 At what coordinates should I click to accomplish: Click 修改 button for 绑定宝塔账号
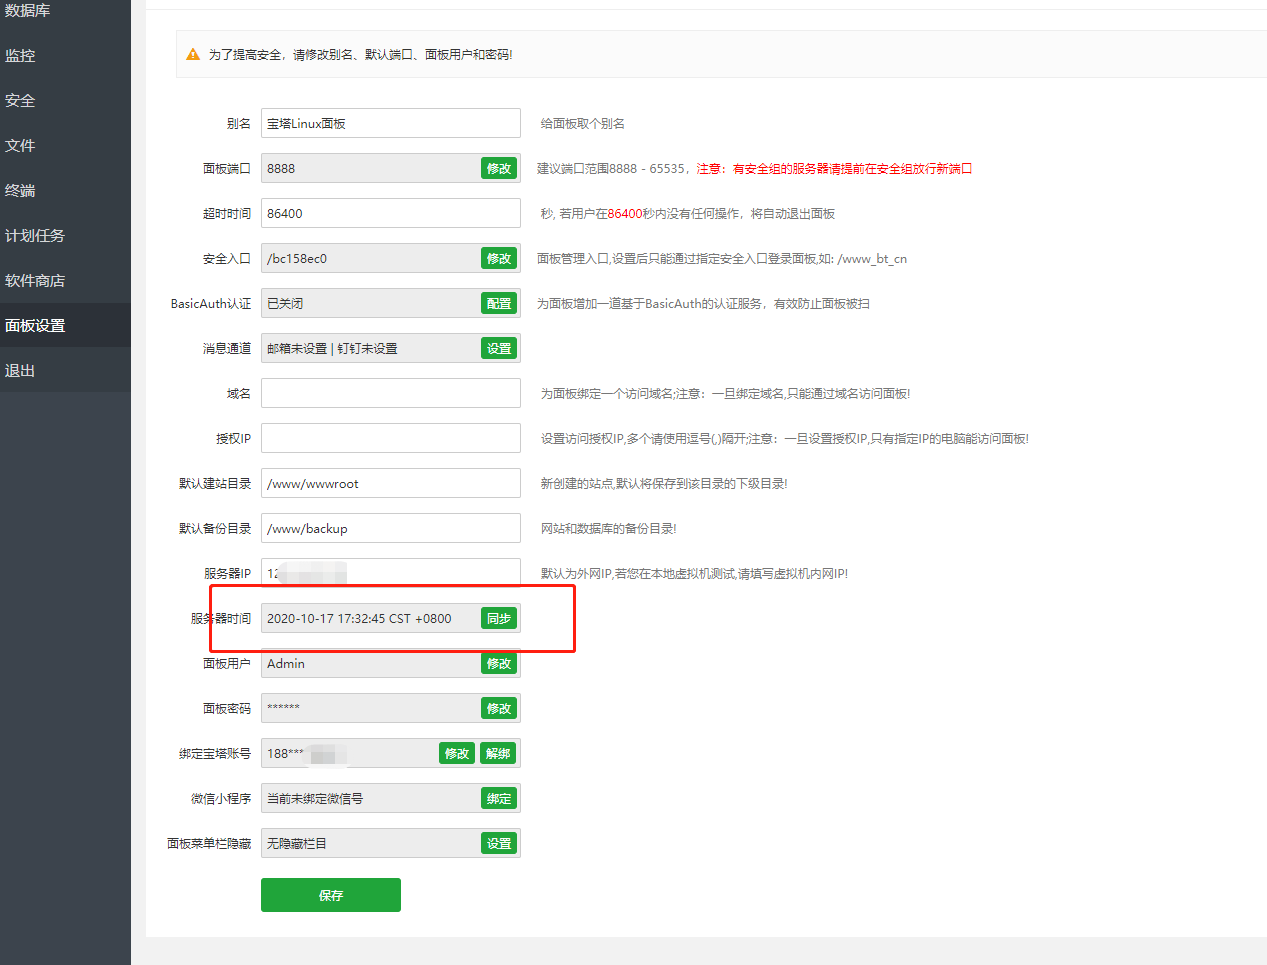pyautogui.click(x=457, y=753)
